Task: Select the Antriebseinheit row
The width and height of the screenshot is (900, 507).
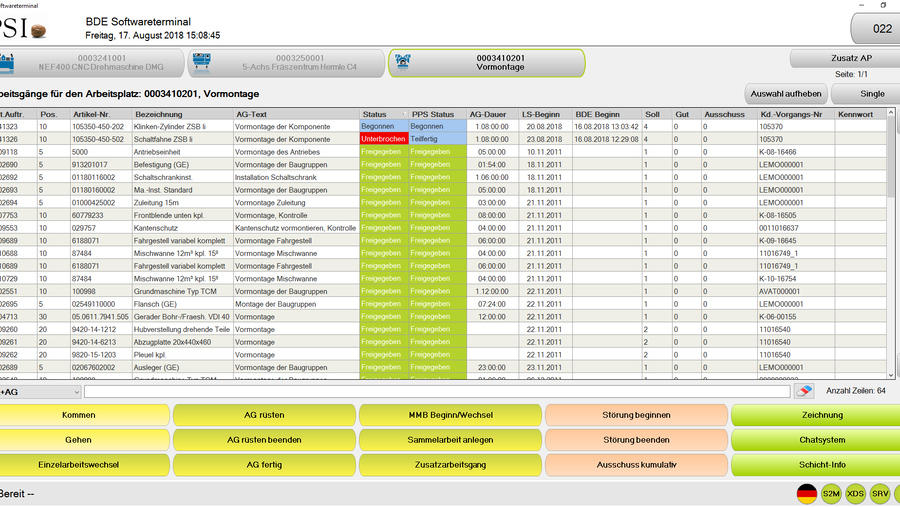Action: (x=443, y=152)
